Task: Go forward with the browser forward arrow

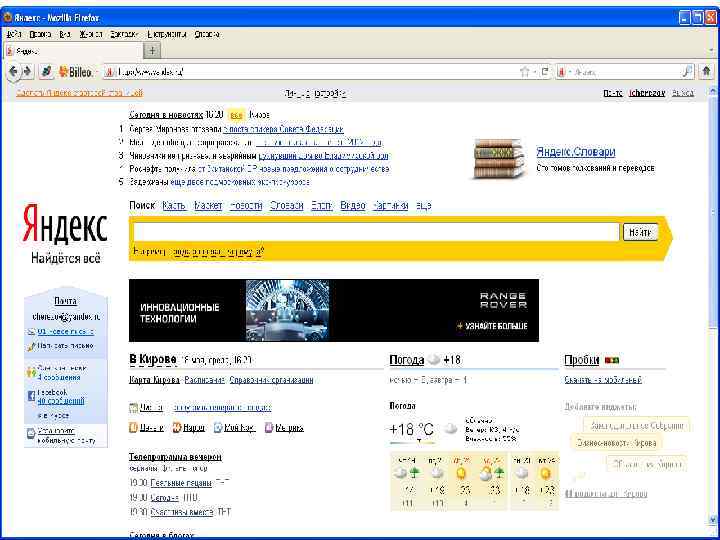Action: (27, 72)
